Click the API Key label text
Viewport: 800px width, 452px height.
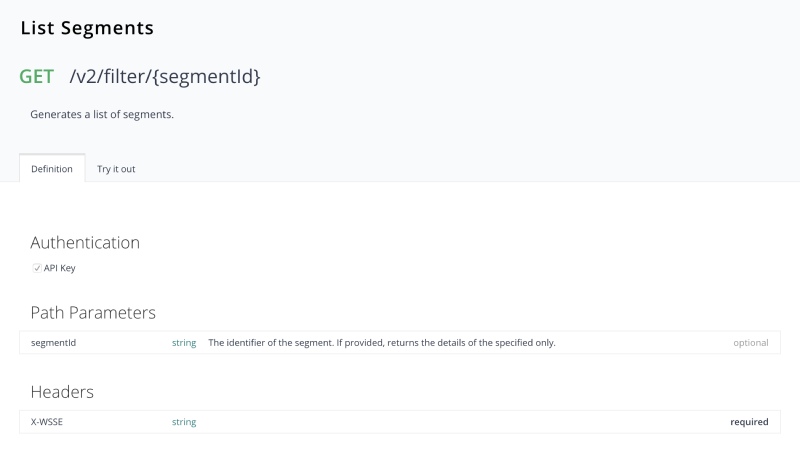click(x=60, y=268)
